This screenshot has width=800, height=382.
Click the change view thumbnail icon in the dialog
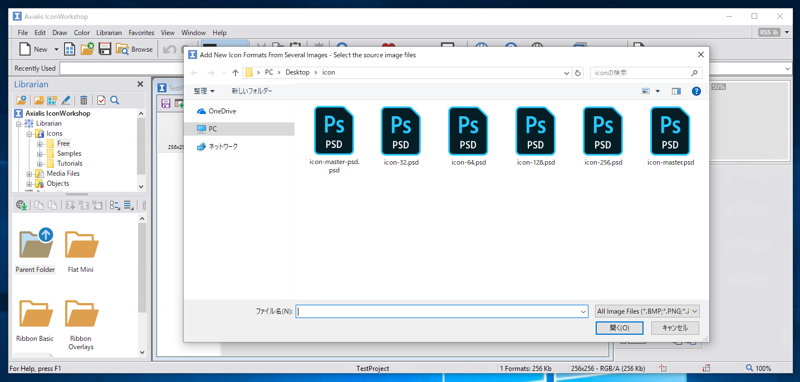pos(646,91)
